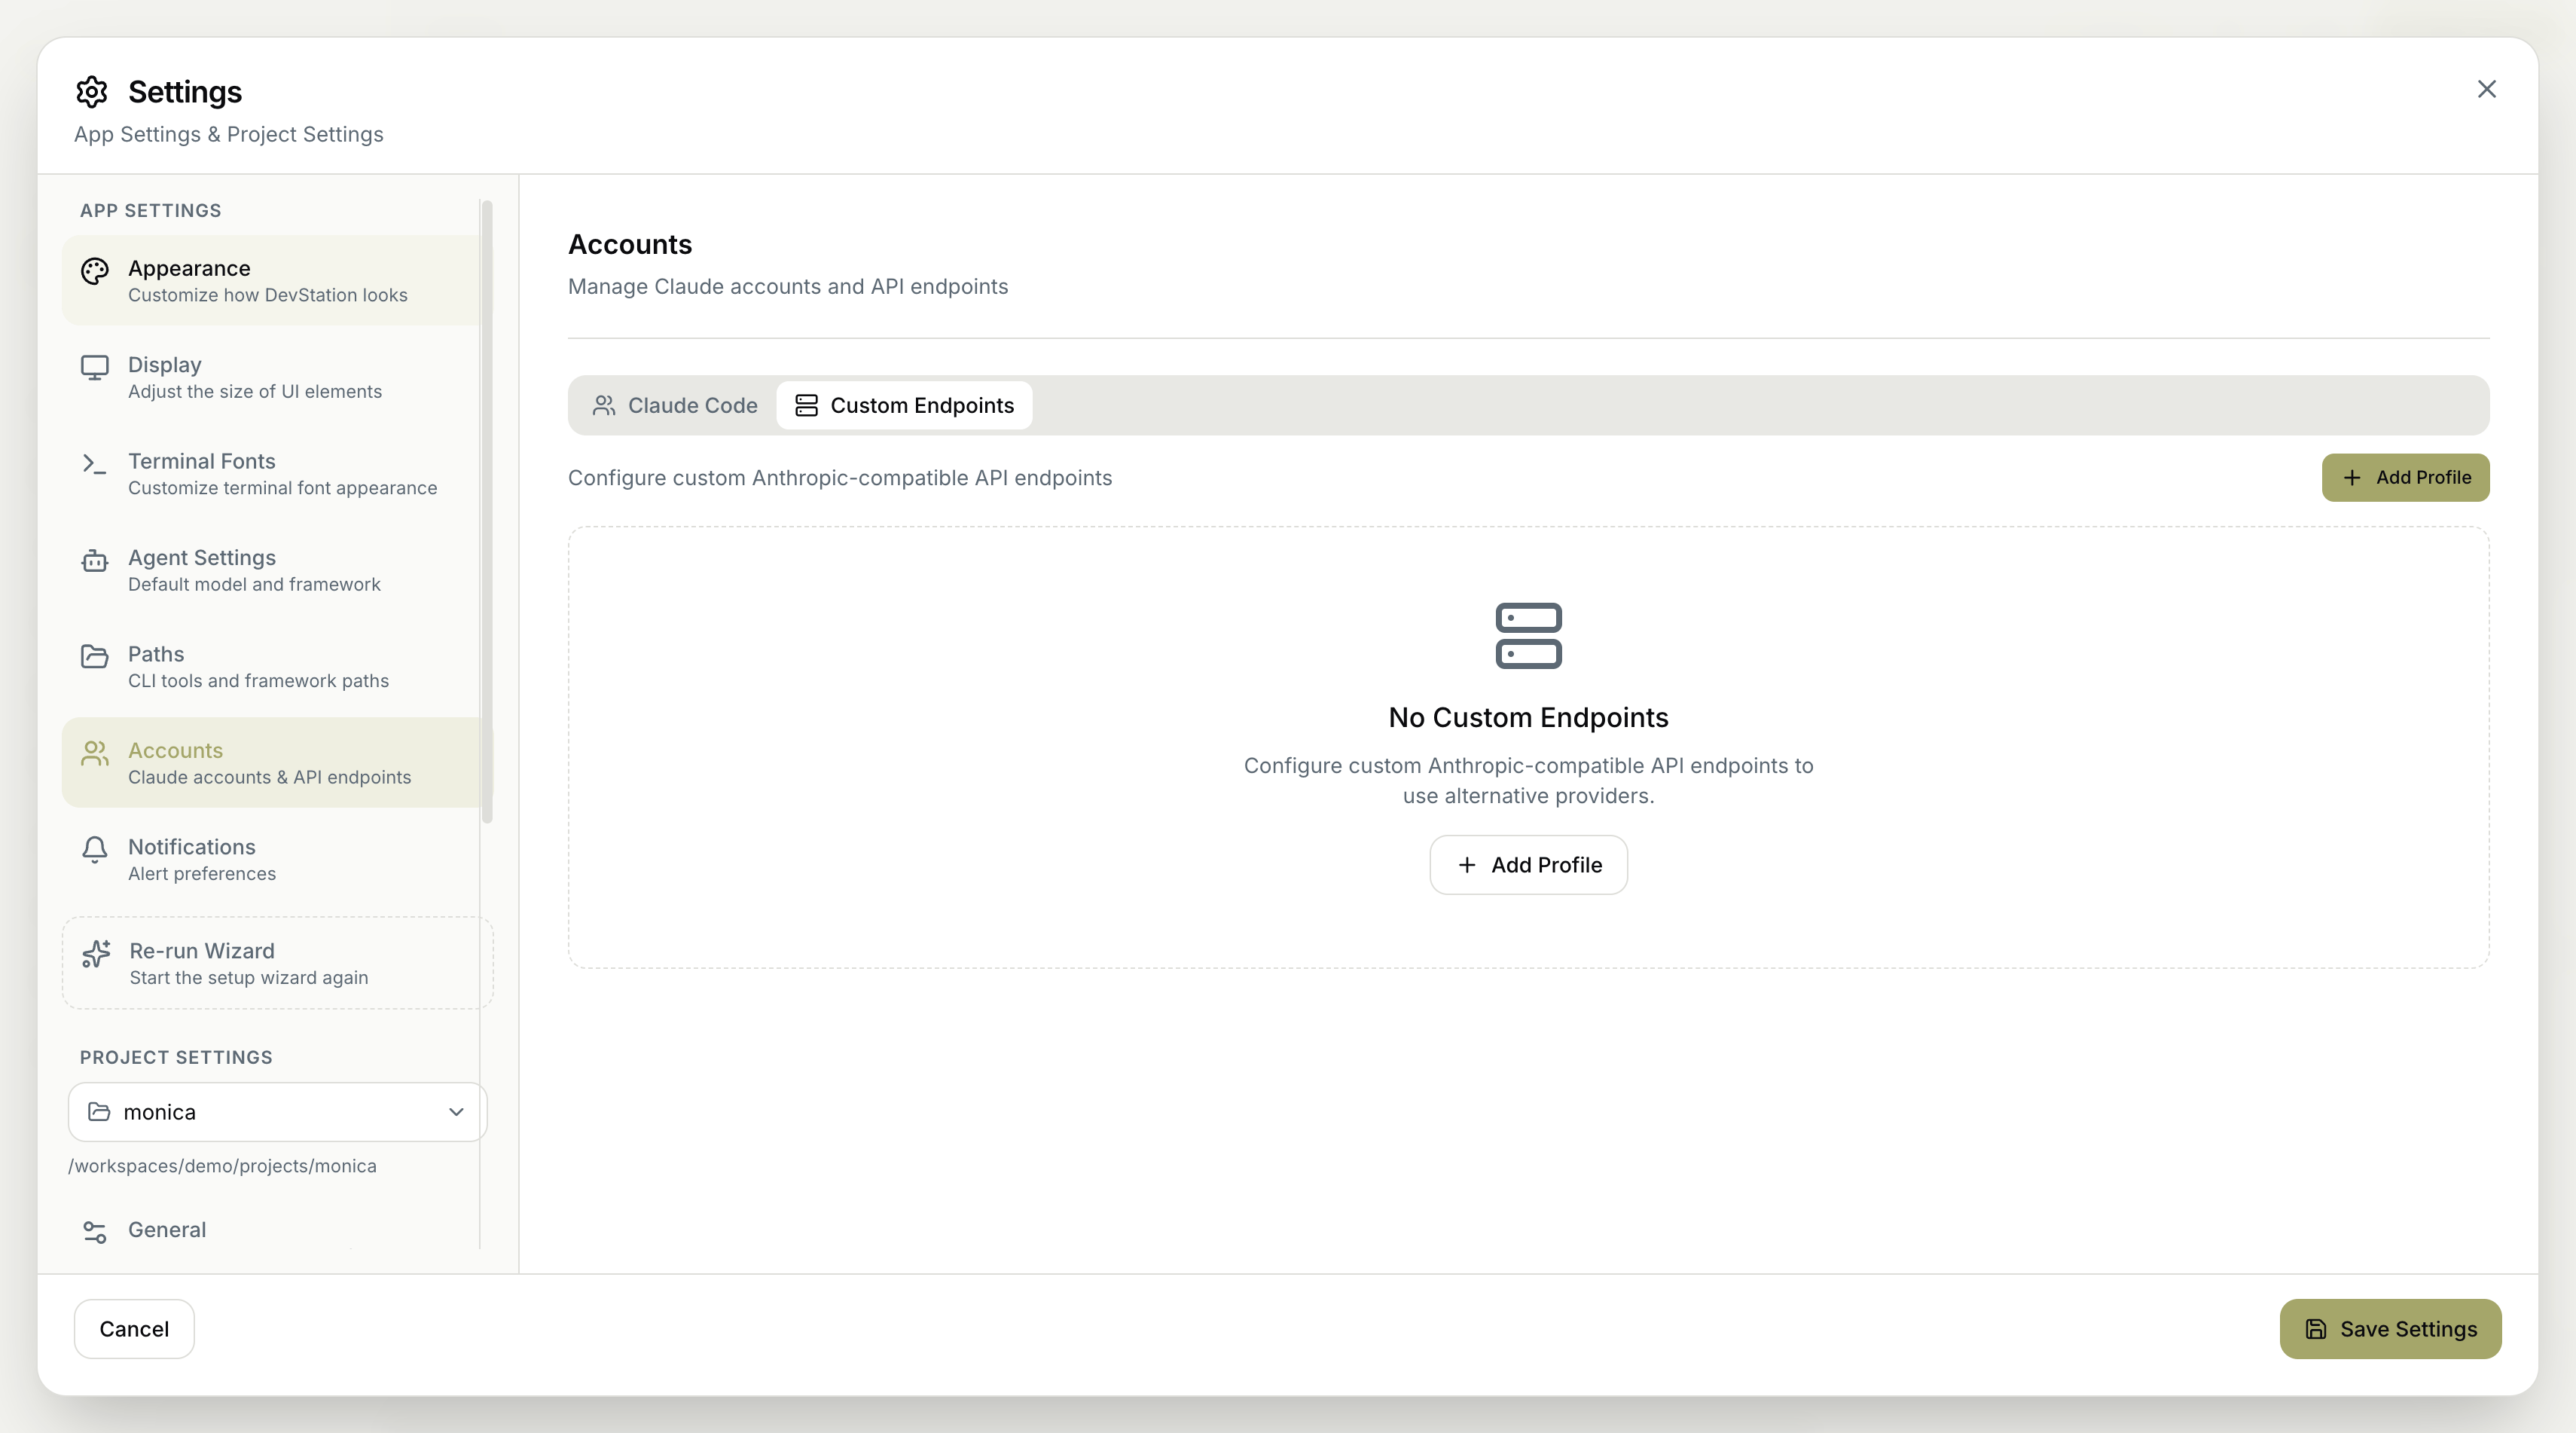This screenshot has width=2576, height=1433.
Task: Select the Custom Endpoints tab
Action: coord(904,405)
